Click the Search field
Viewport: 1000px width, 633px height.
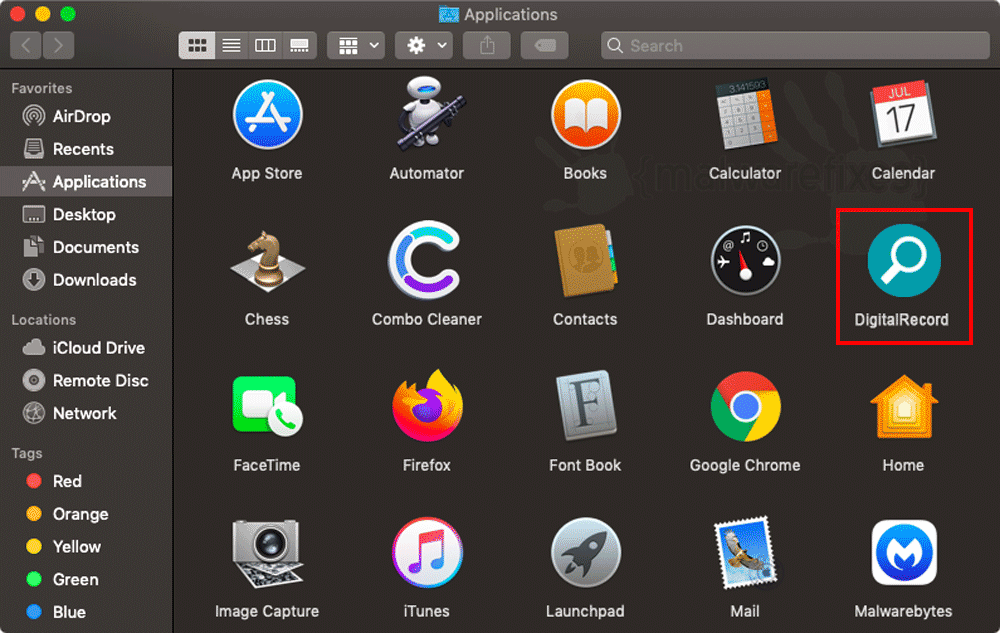[795, 45]
